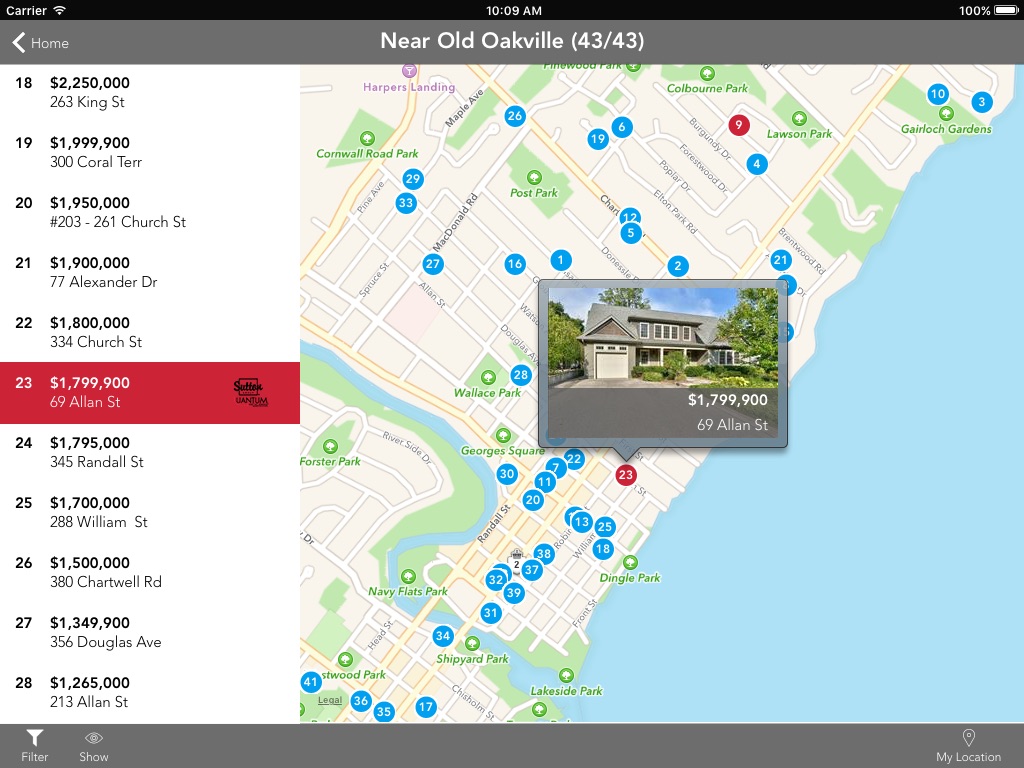Tap map pin 33
Image resolution: width=1024 pixels, height=768 pixels.
pos(406,202)
